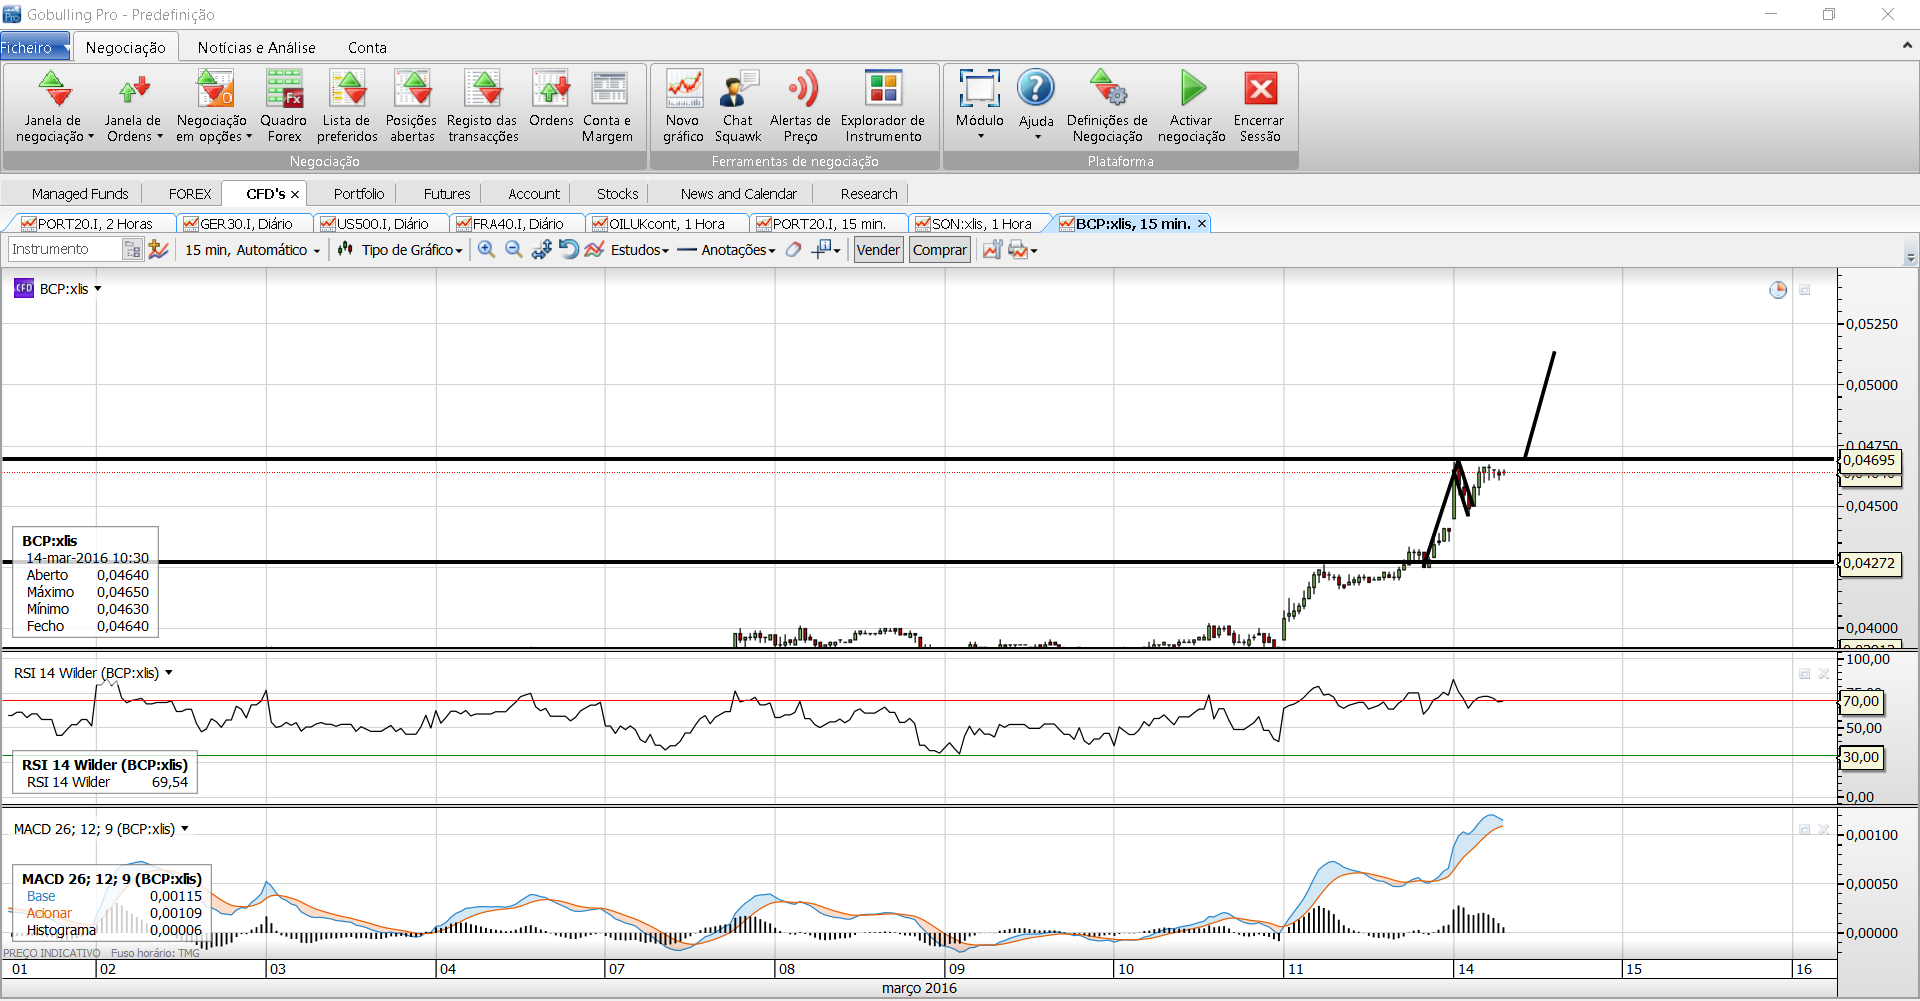Open the print/export chart dropdown

click(1023, 250)
